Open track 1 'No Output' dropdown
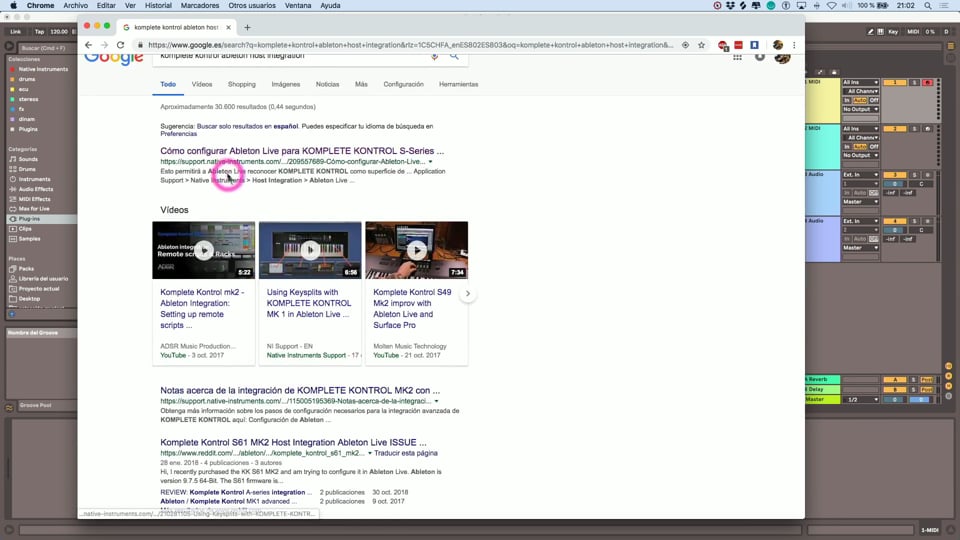This screenshot has height=540, width=960. click(x=861, y=109)
